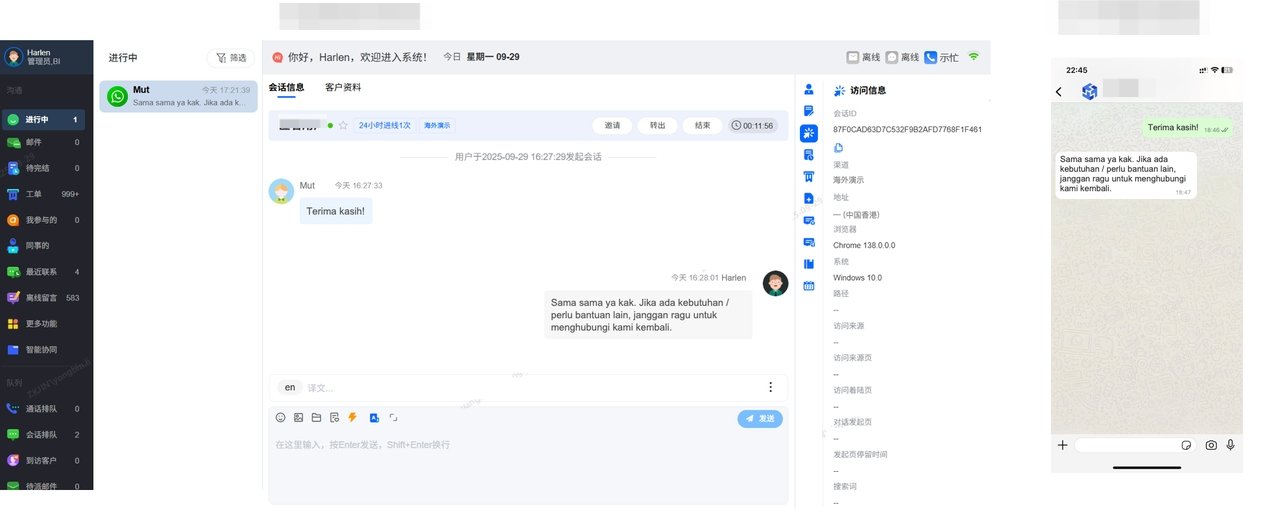Switch to the 客户资料 tab

(x=343, y=87)
